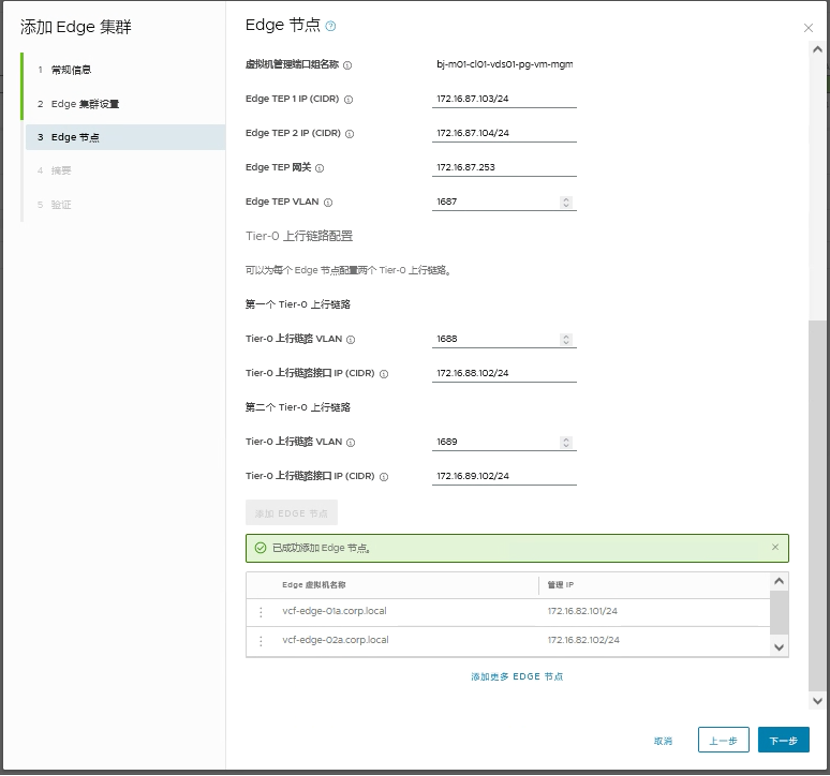
Task: Click 添加更多 EDGE 节点 link
Action: click(517, 676)
